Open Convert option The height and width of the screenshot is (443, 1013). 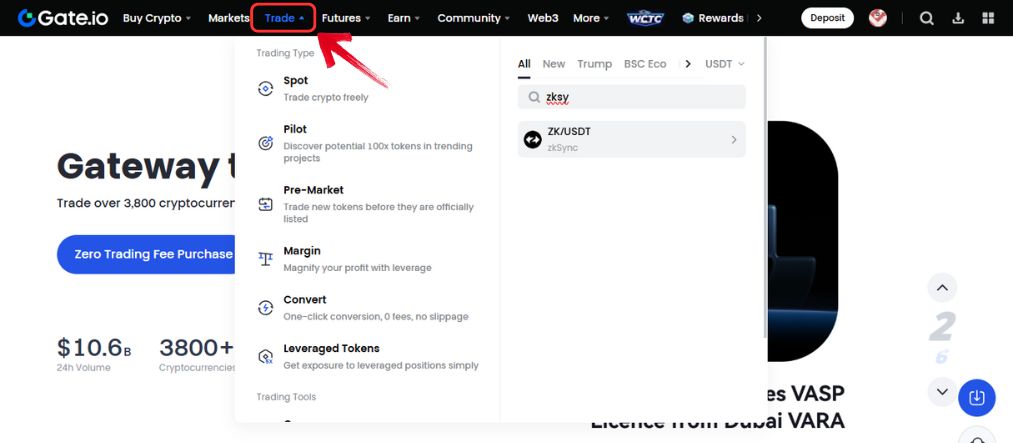click(x=368, y=308)
